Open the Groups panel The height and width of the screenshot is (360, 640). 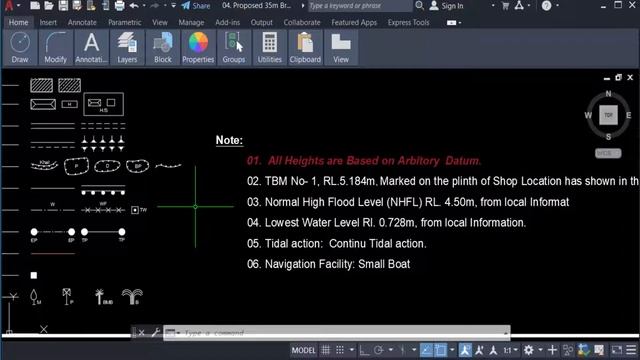[x=233, y=47]
